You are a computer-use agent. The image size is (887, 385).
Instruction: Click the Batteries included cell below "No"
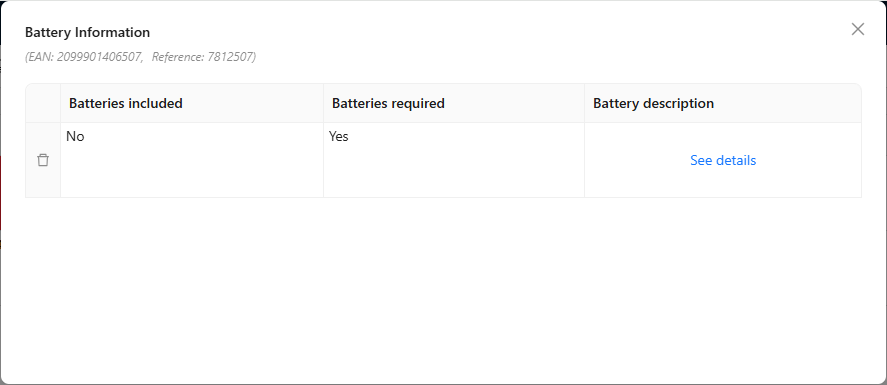192,170
